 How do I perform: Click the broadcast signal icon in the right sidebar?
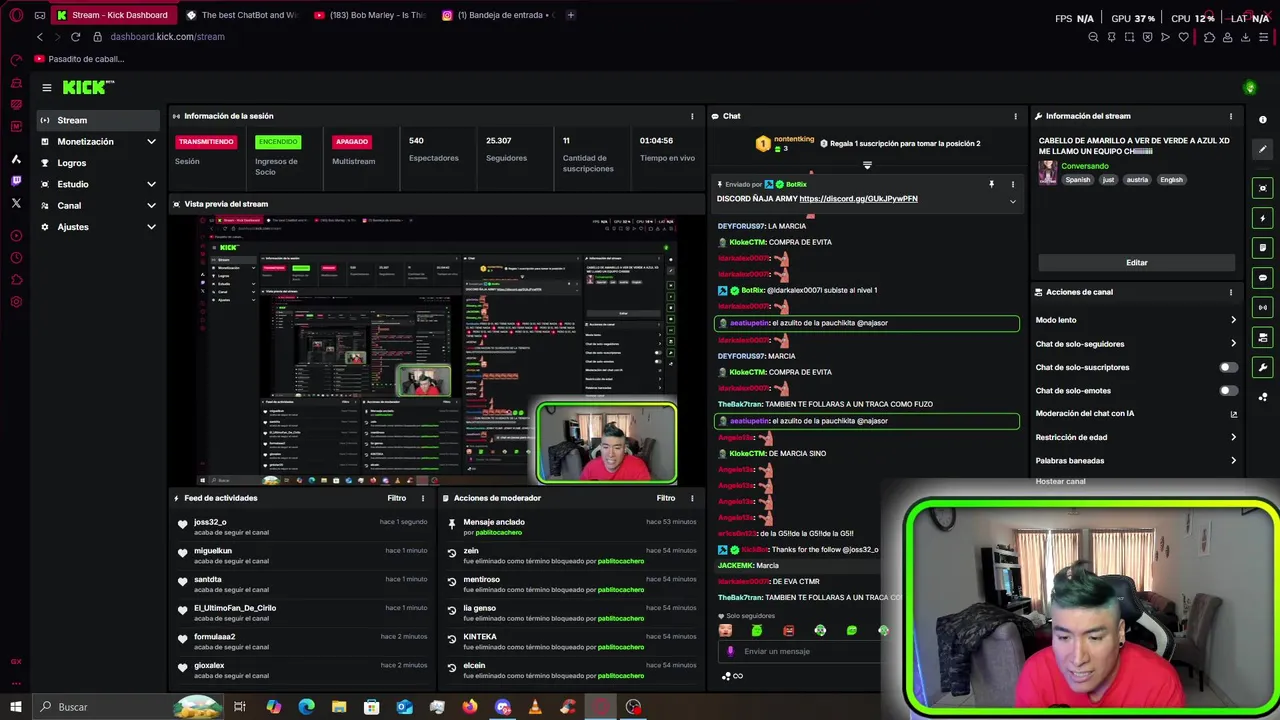tap(1263, 307)
